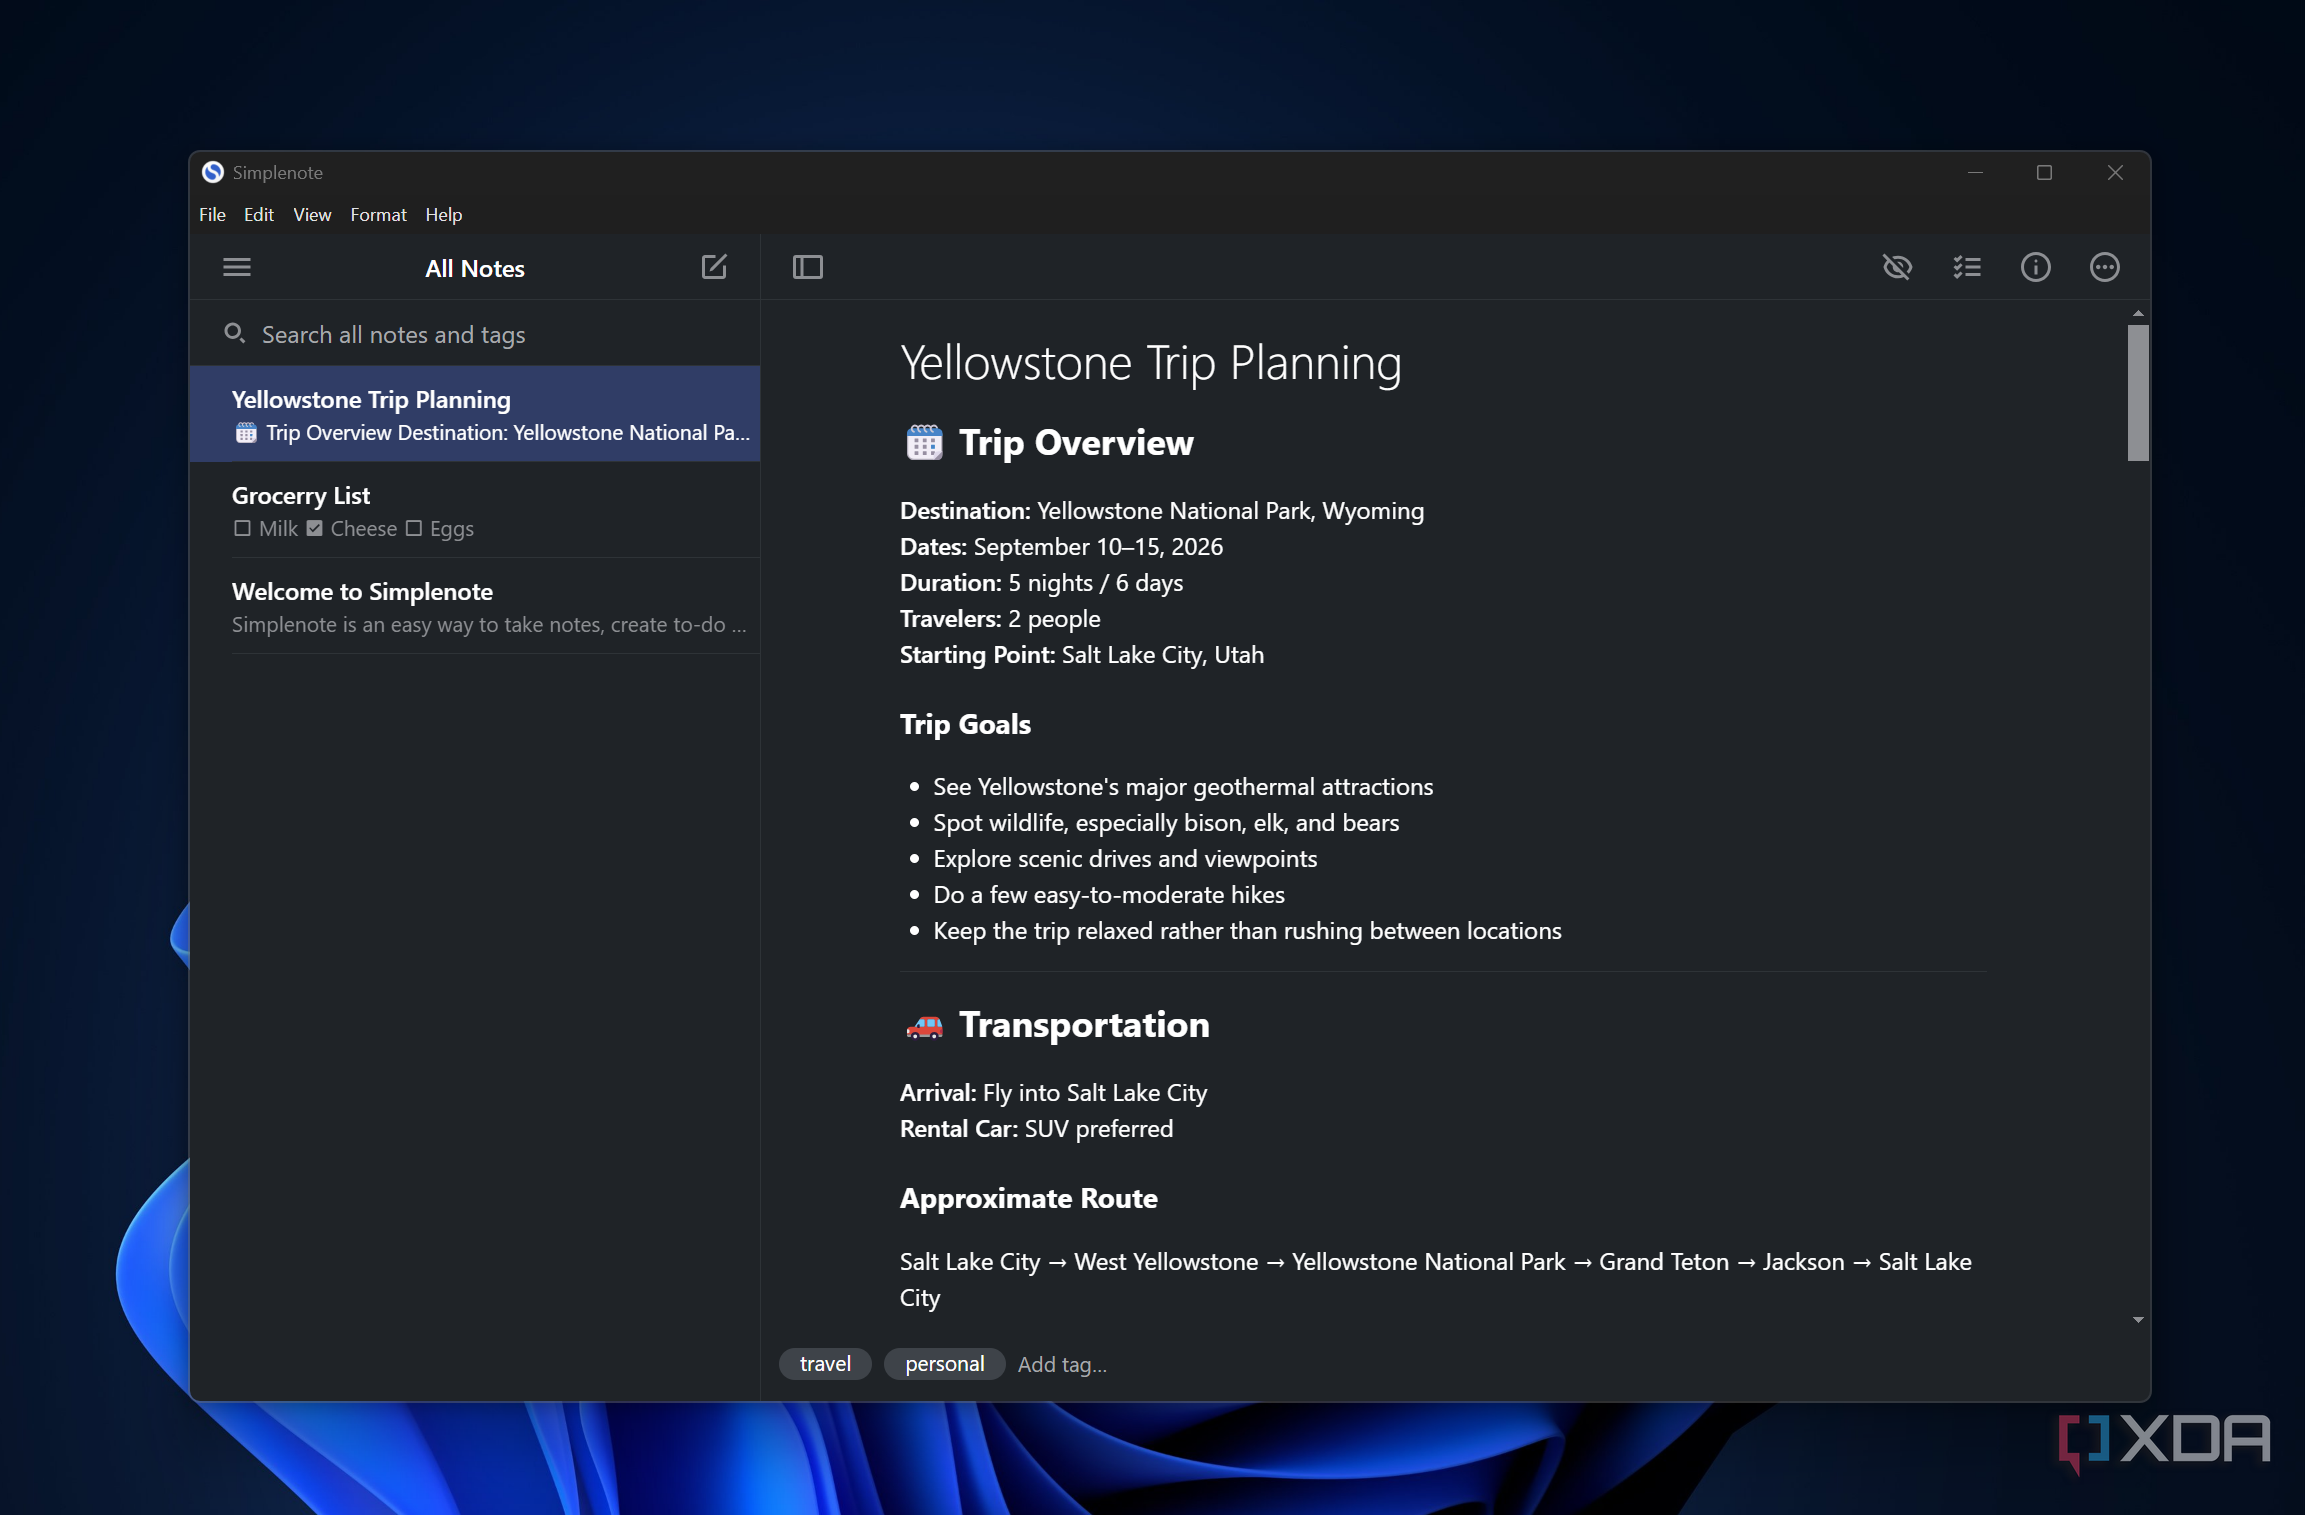Click the Duration: 5 nights / 6 days line
The width and height of the screenshot is (2305, 1515).
[1041, 583]
